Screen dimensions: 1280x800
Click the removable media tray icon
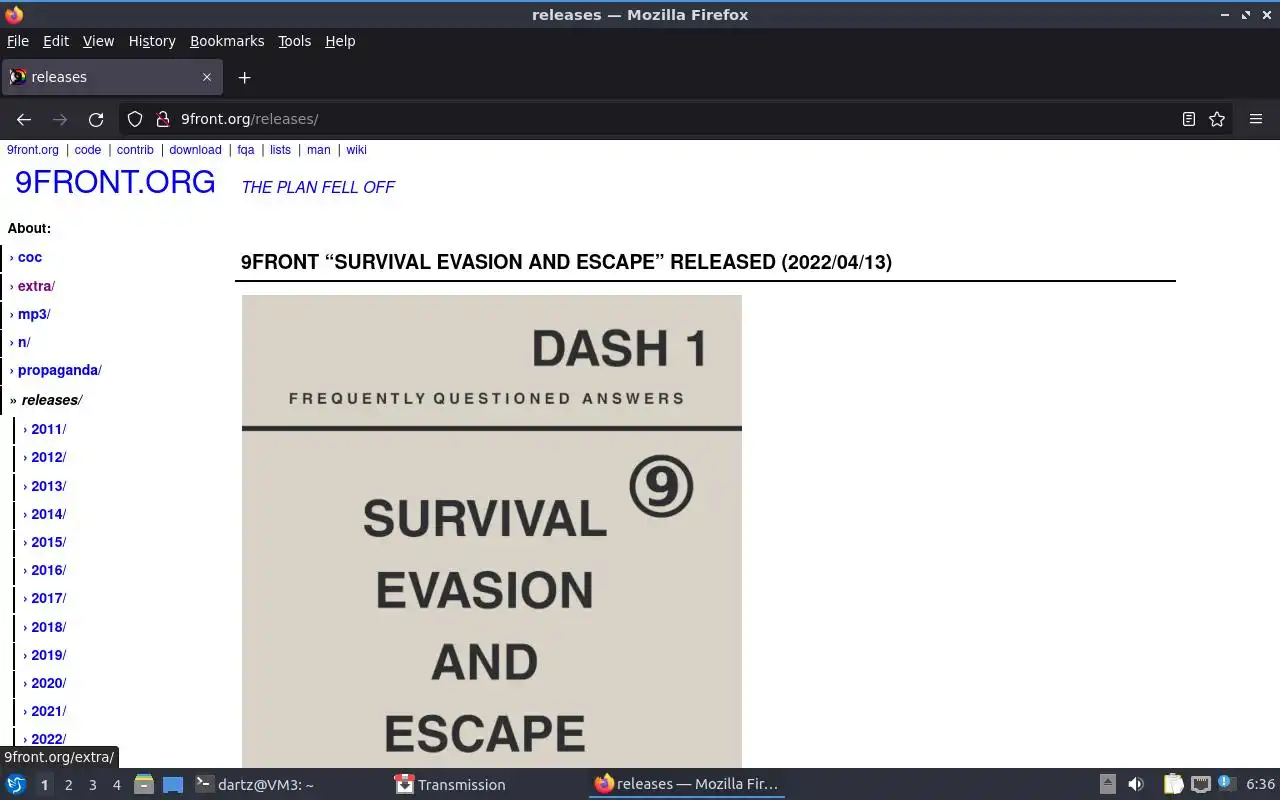pos(1108,785)
